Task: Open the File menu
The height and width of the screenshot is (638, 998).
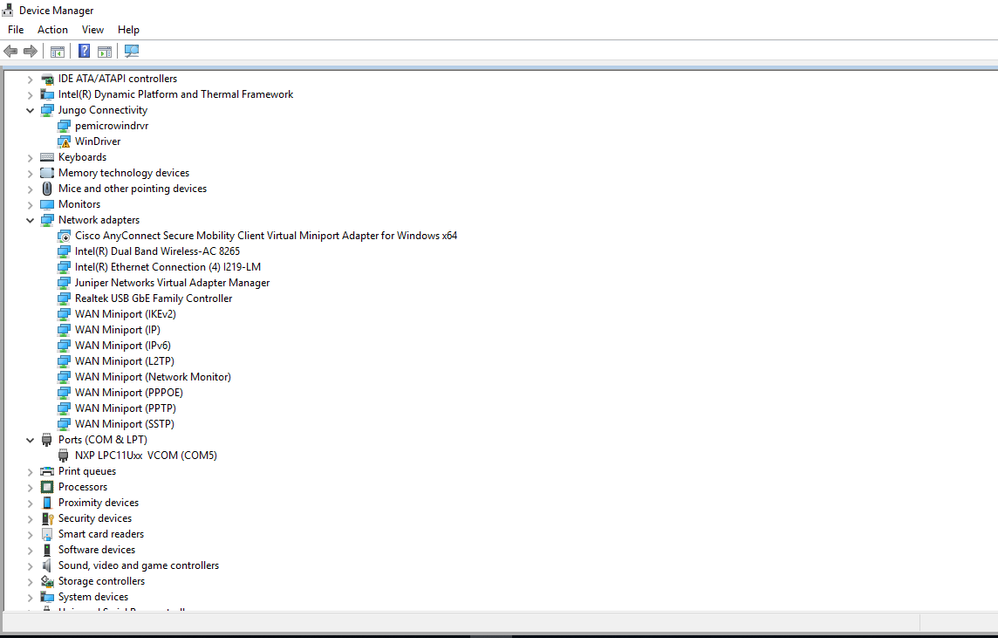Action: [x=16, y=29]
